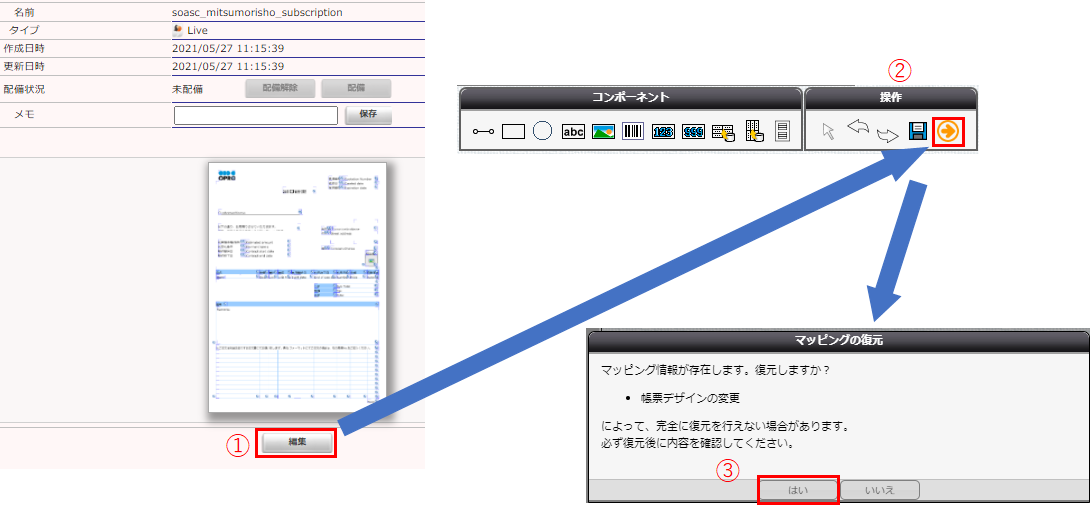Select the barcode component icon
Viewport: 1090px width, 505px height.
point(632,131)
